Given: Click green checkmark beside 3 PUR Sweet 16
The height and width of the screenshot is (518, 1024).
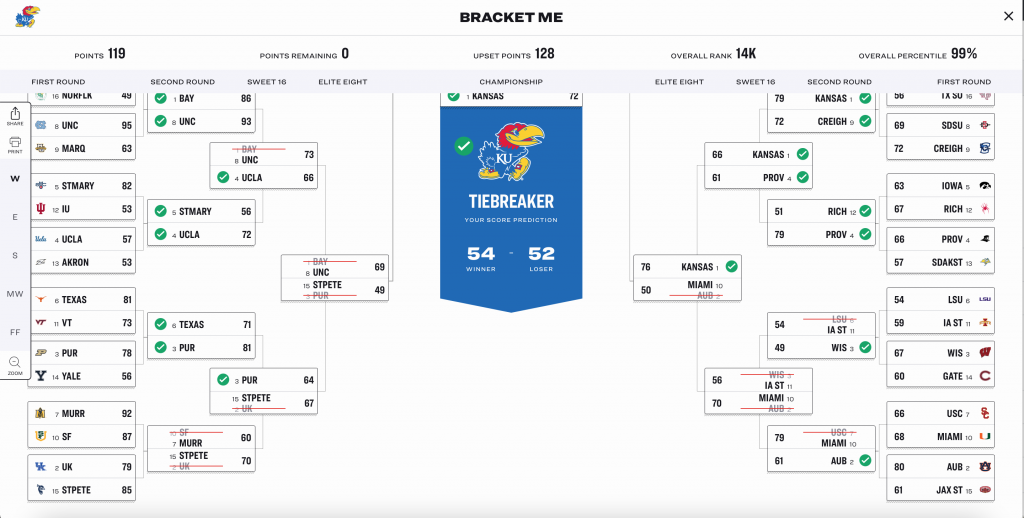Looking at the screenshot, I should (223, 380).
